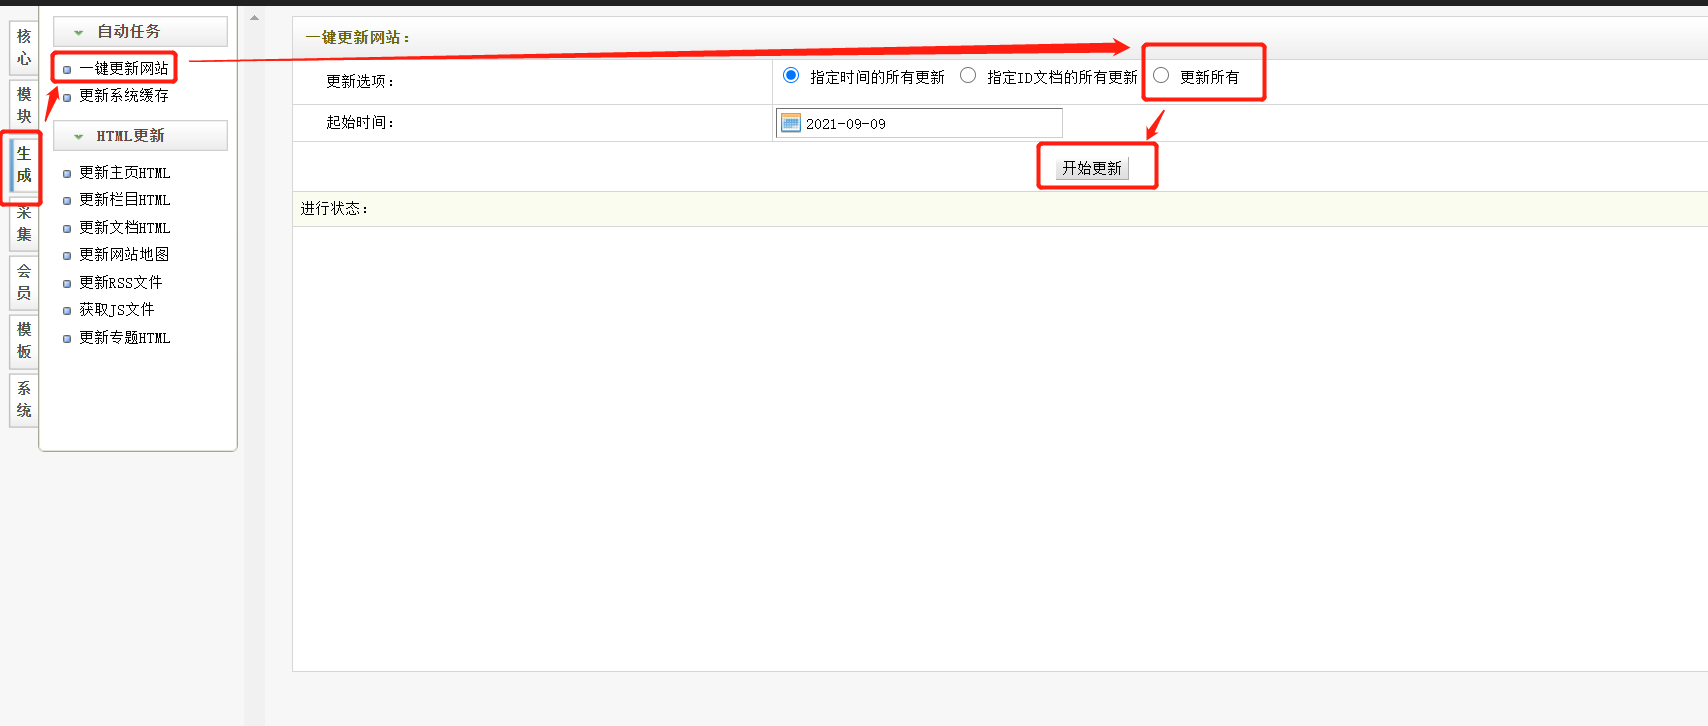Screen dimensions: 1708x726
Task: Open 获取JS文件 link
Action: 117,309
